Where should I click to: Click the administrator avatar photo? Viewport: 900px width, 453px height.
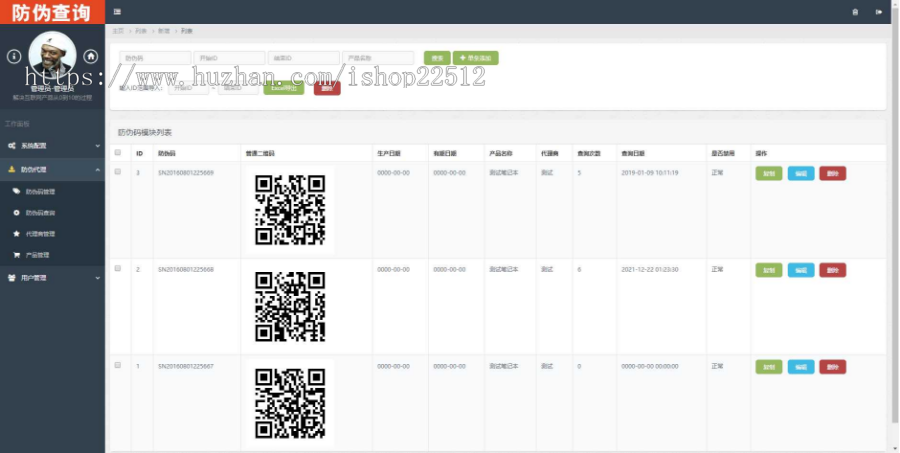click(52, 55)
